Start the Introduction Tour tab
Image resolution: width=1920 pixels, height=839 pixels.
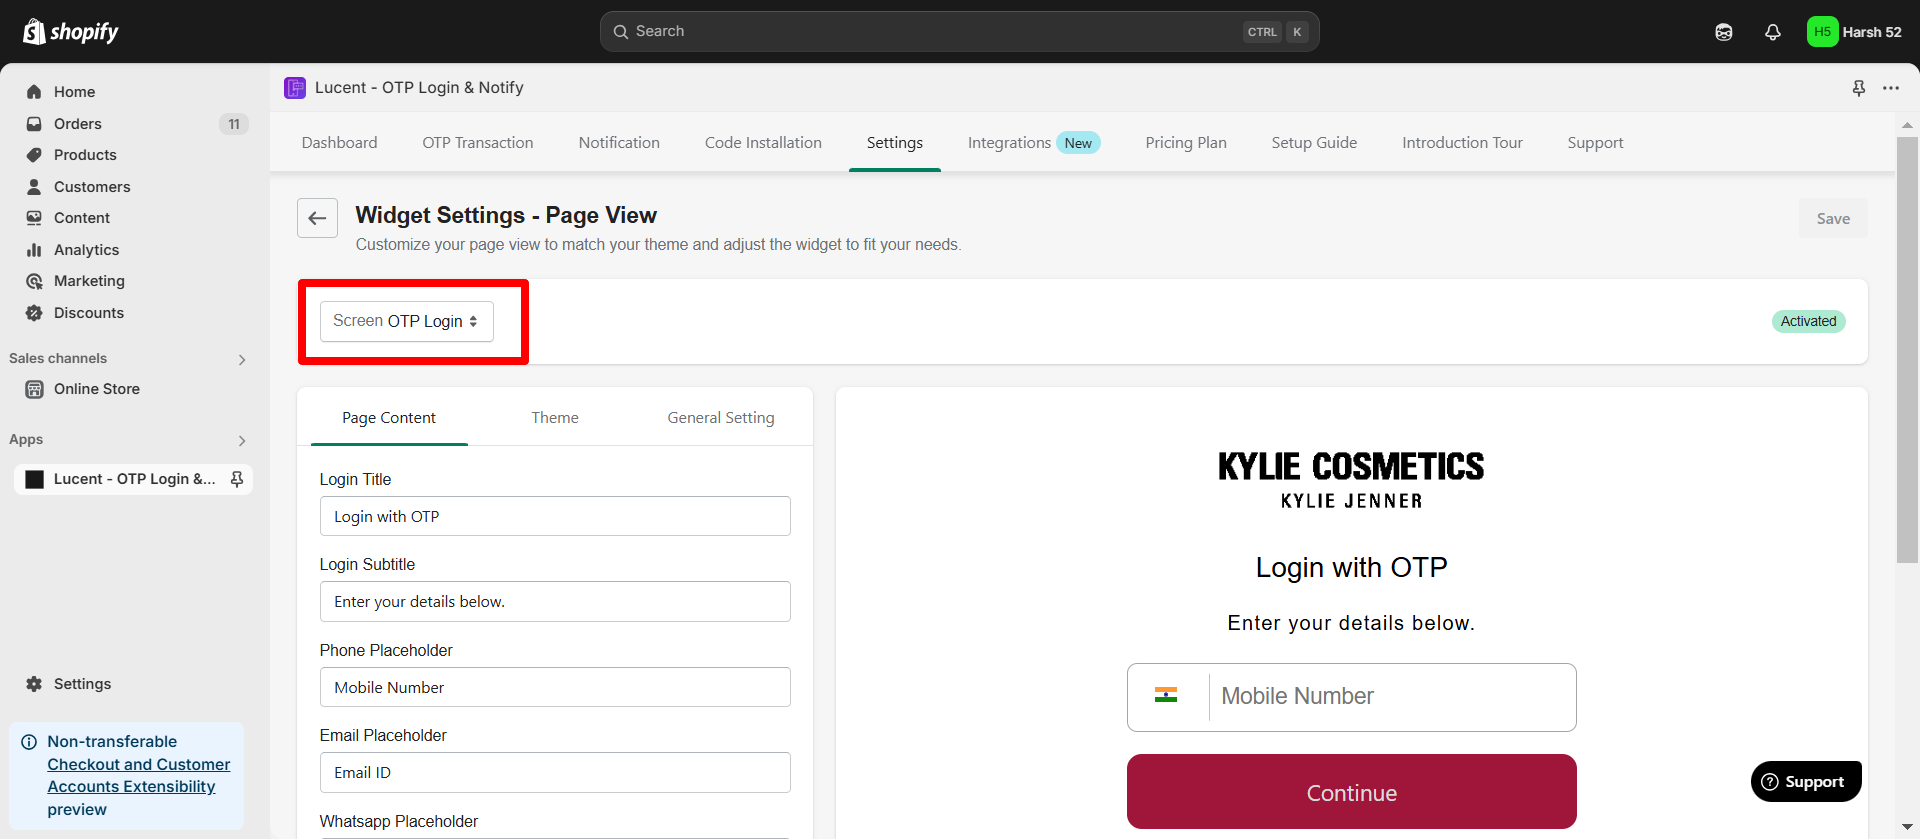pos(1462,143)
